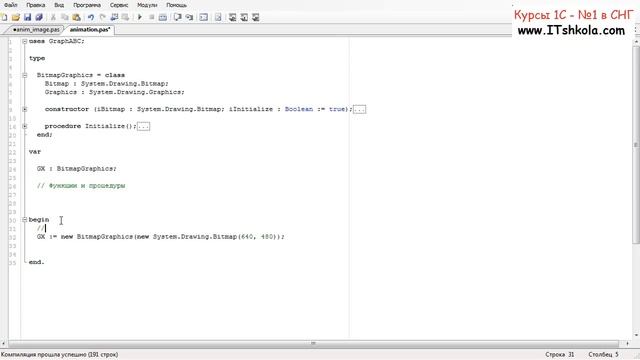Click the vertical scrollbar down arrow
The height and width of the screenshot is (360, 640).
click(x=636, y=335)
